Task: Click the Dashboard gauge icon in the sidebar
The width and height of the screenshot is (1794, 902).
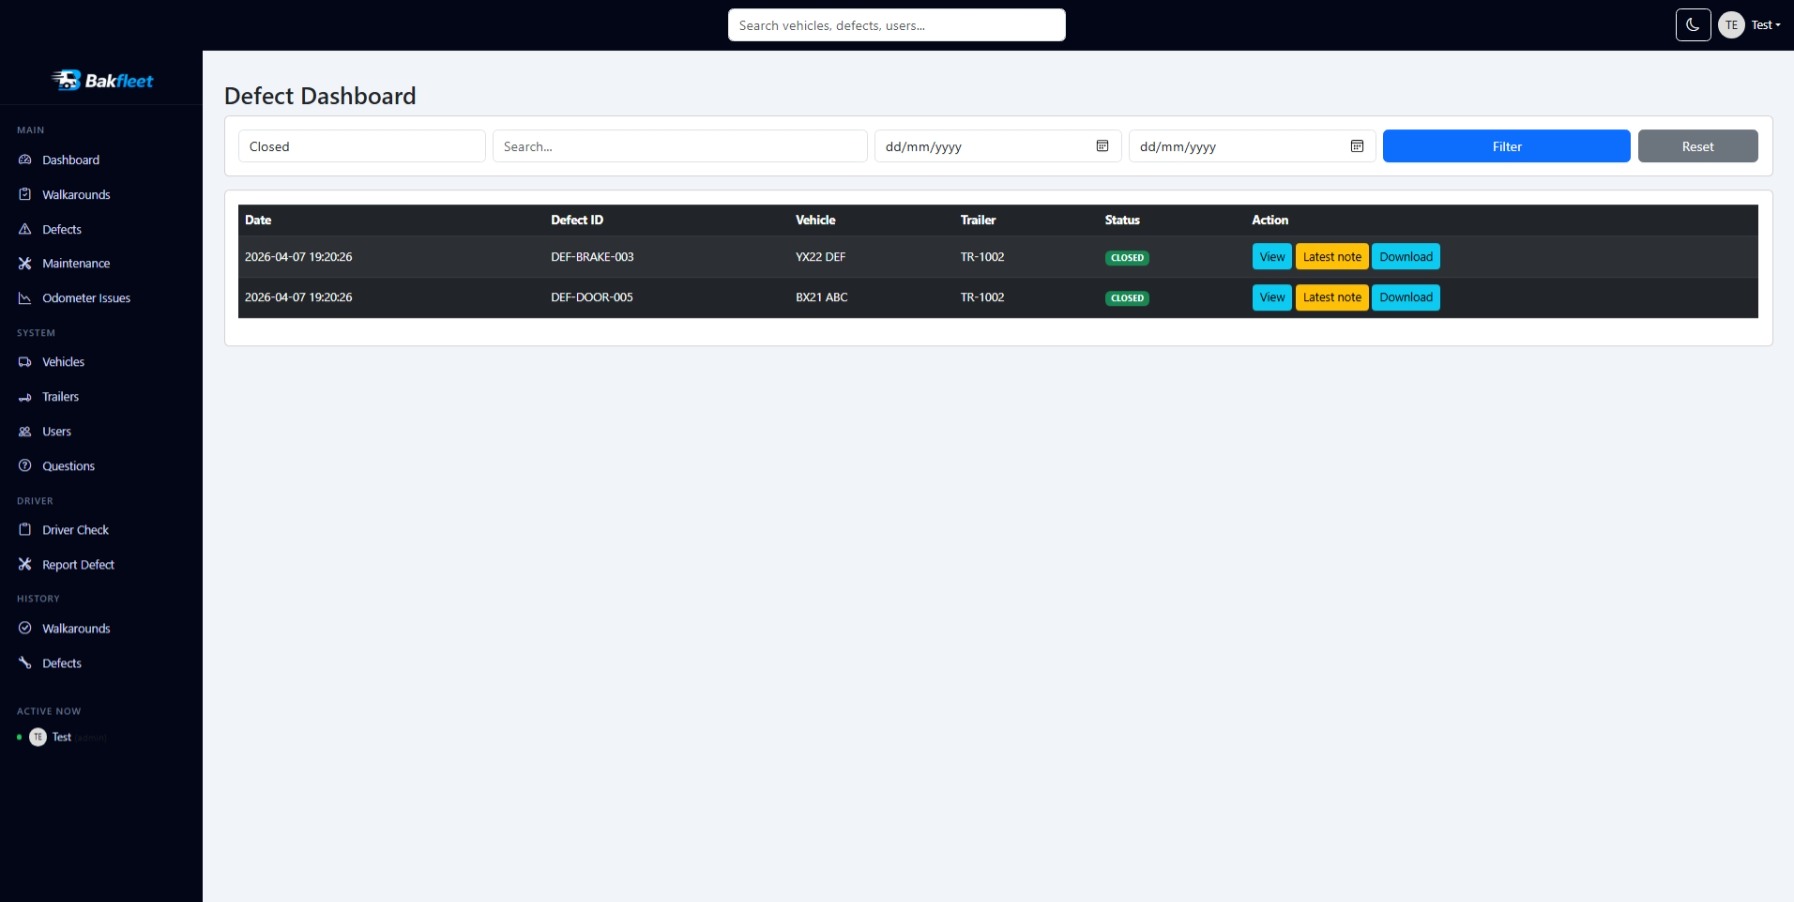Action: 25,160
